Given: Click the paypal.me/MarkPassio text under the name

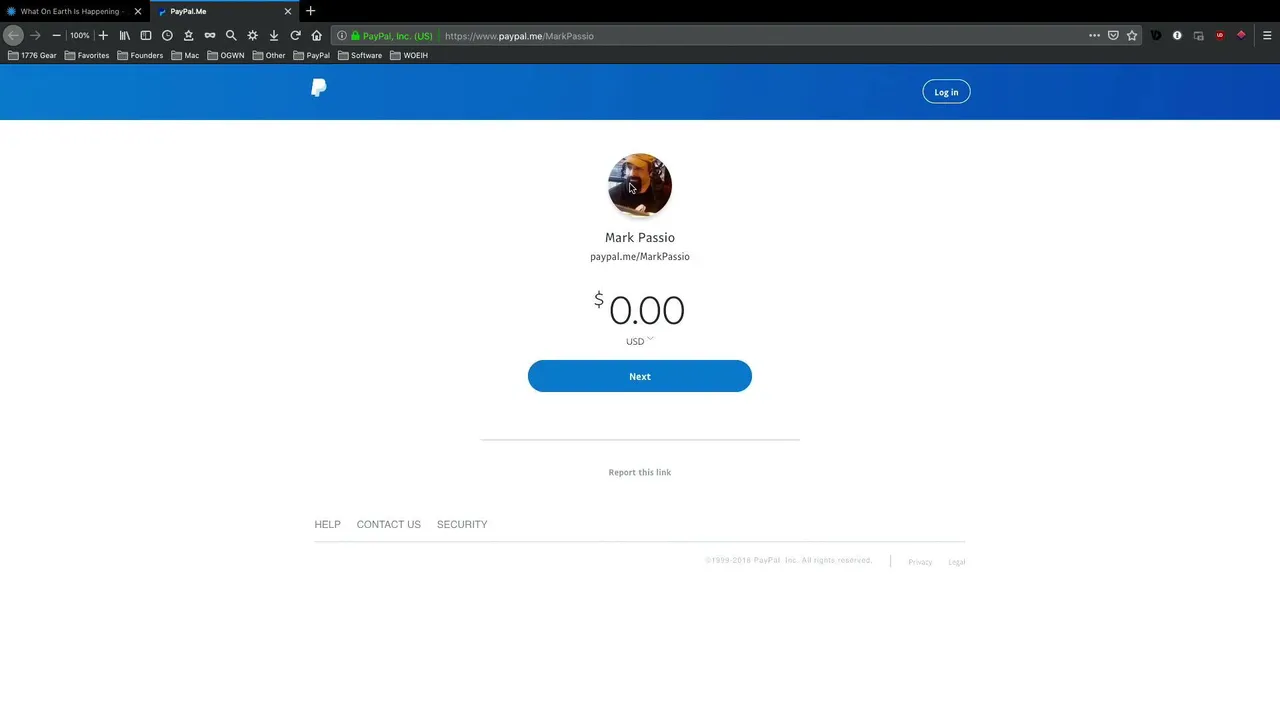Looking at the screenshot, I should coord(640,257).
